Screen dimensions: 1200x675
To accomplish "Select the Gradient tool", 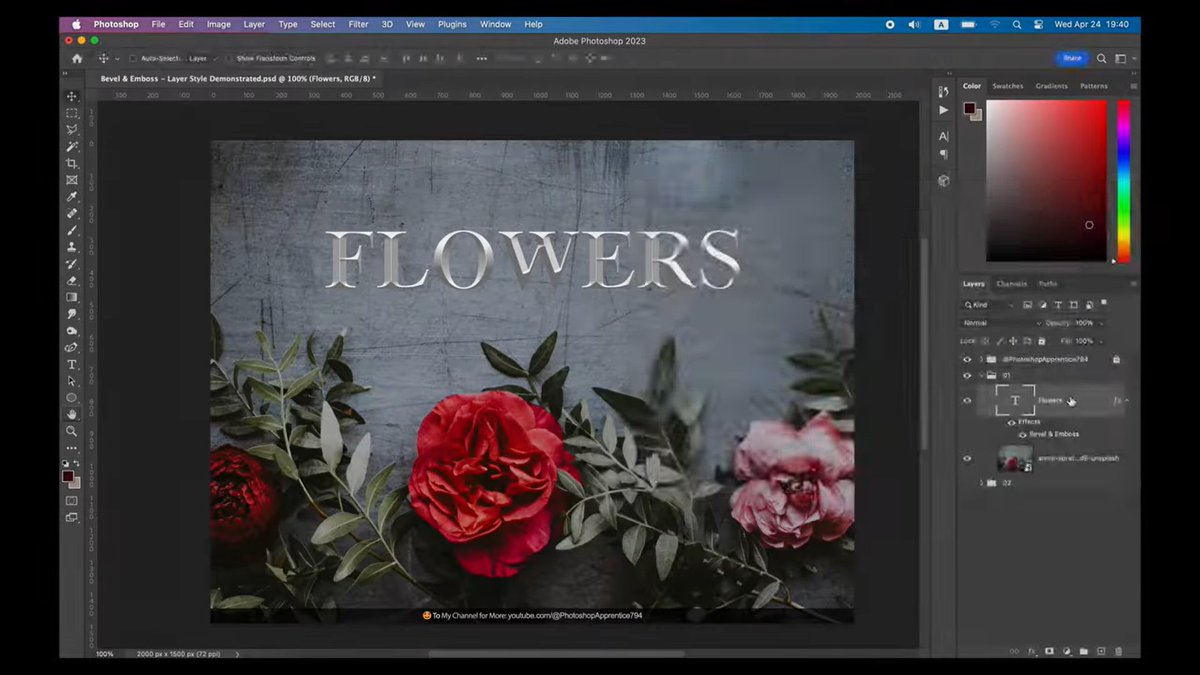I will (x=72, y=297).
